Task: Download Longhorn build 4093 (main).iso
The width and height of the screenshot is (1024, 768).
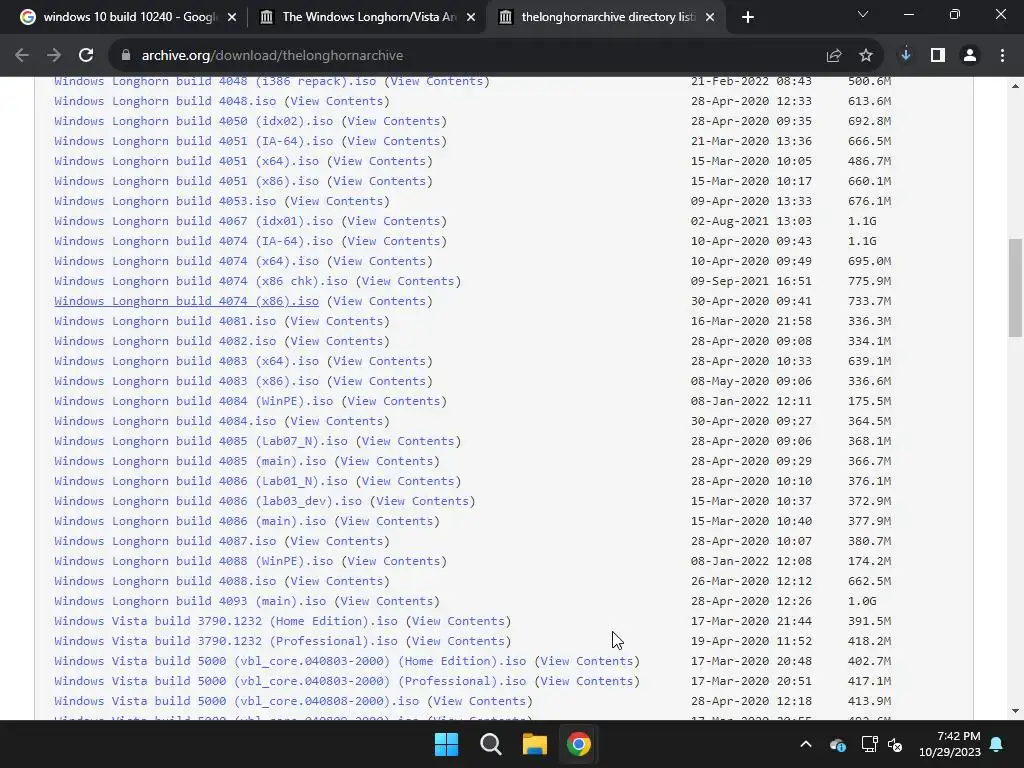Action: pyautogui.click(x=190, y=601)
